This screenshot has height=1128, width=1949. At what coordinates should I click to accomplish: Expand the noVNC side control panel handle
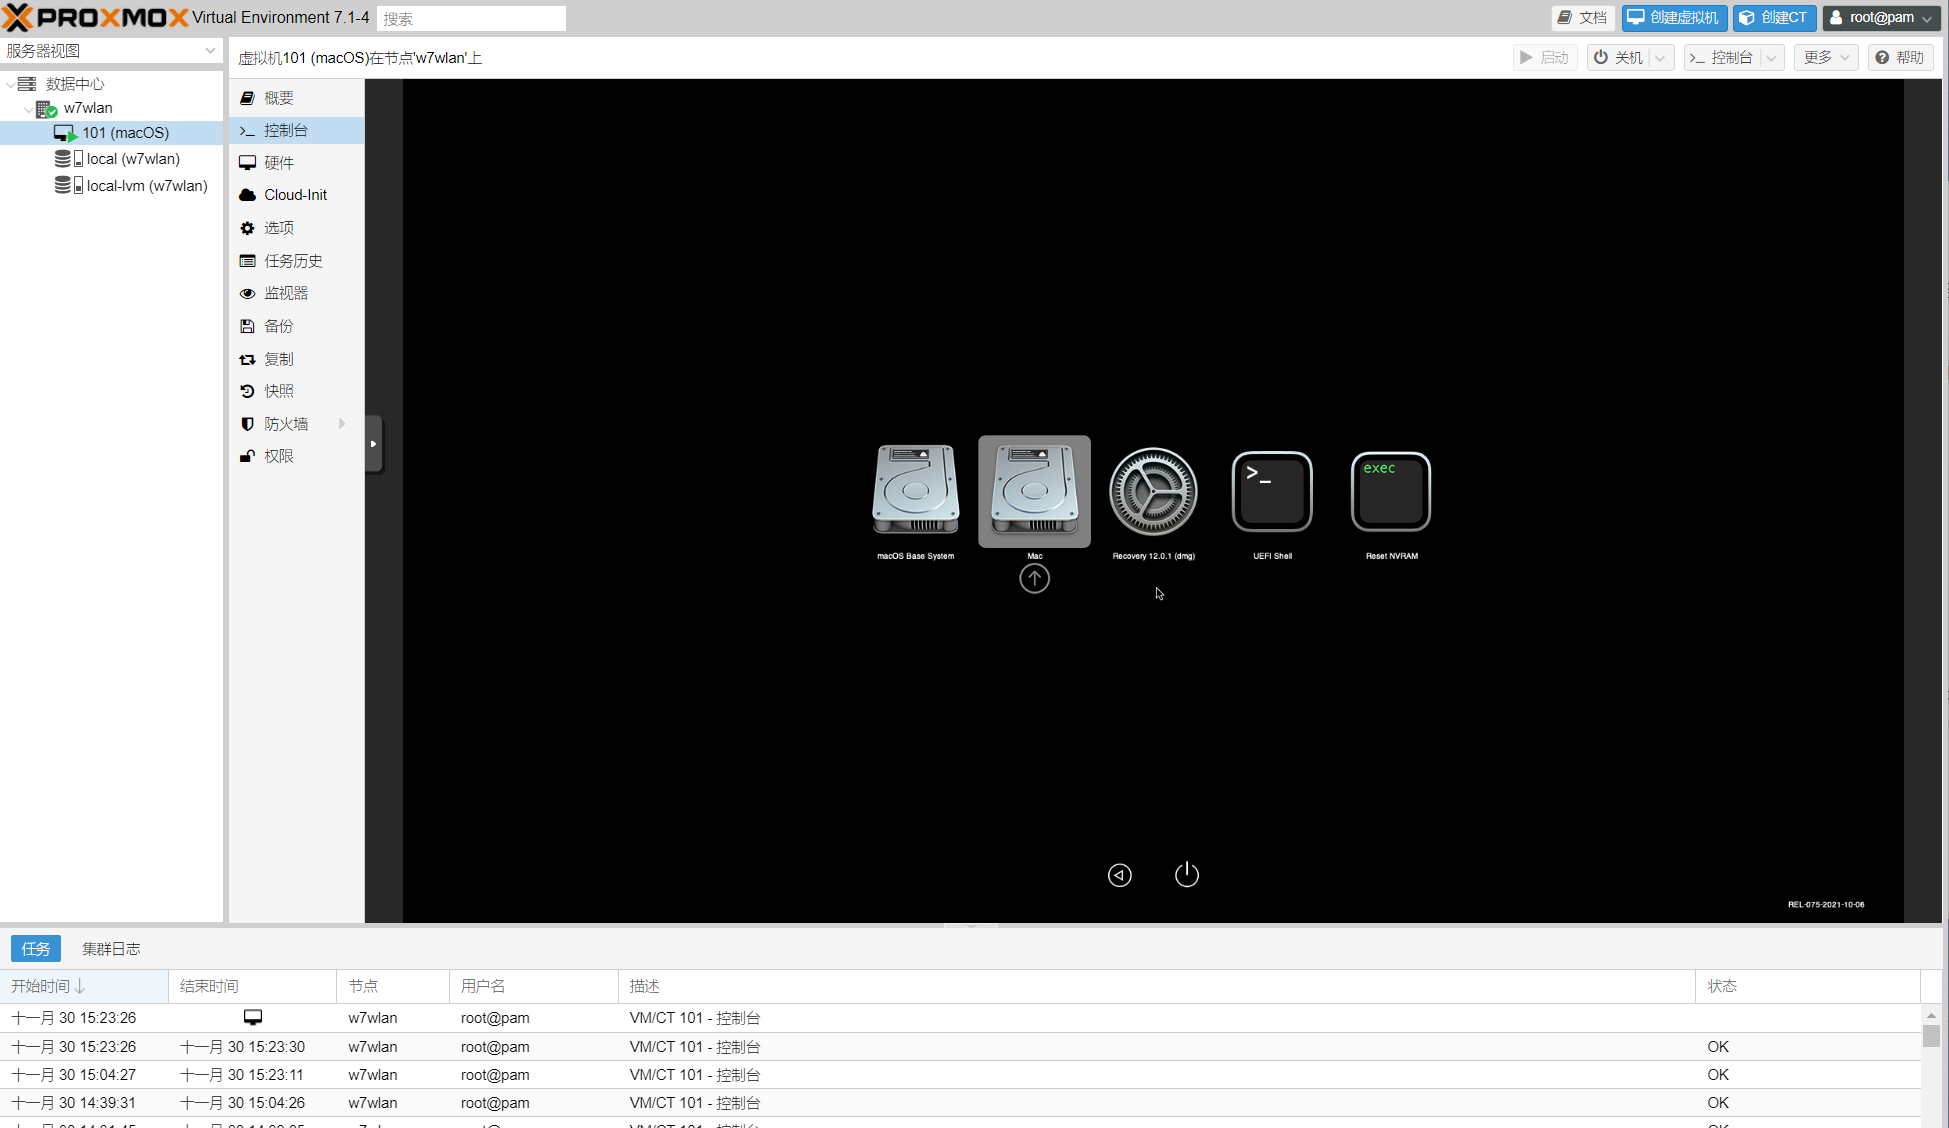[373, 444]
